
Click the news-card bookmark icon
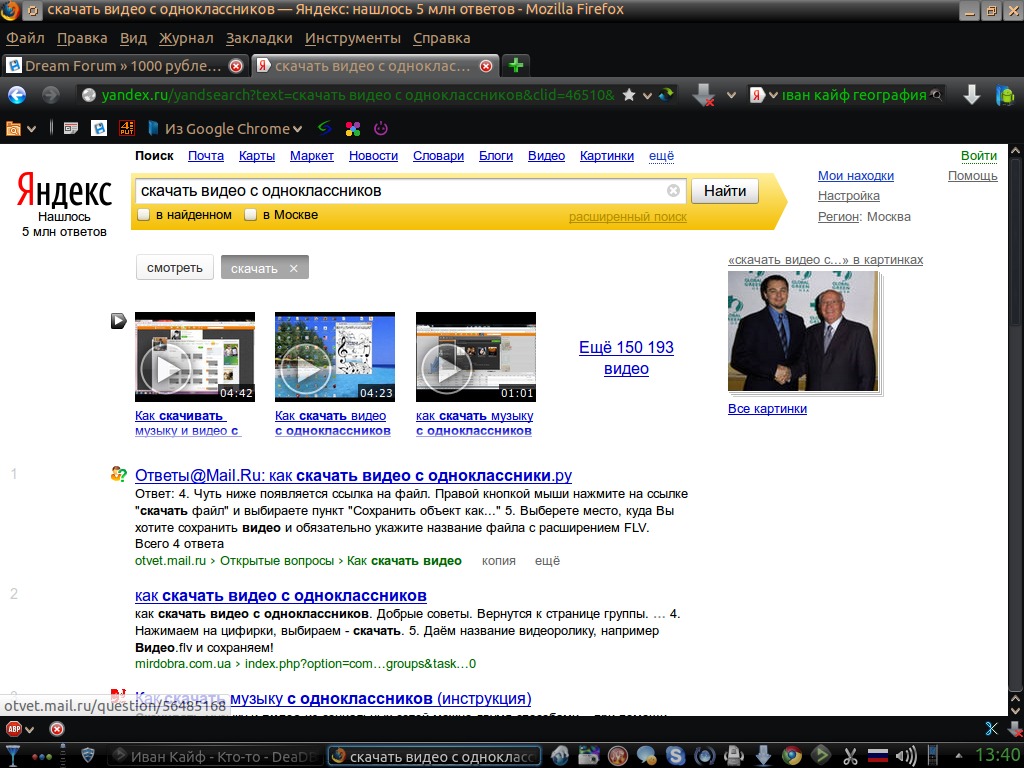coord(71,129)
